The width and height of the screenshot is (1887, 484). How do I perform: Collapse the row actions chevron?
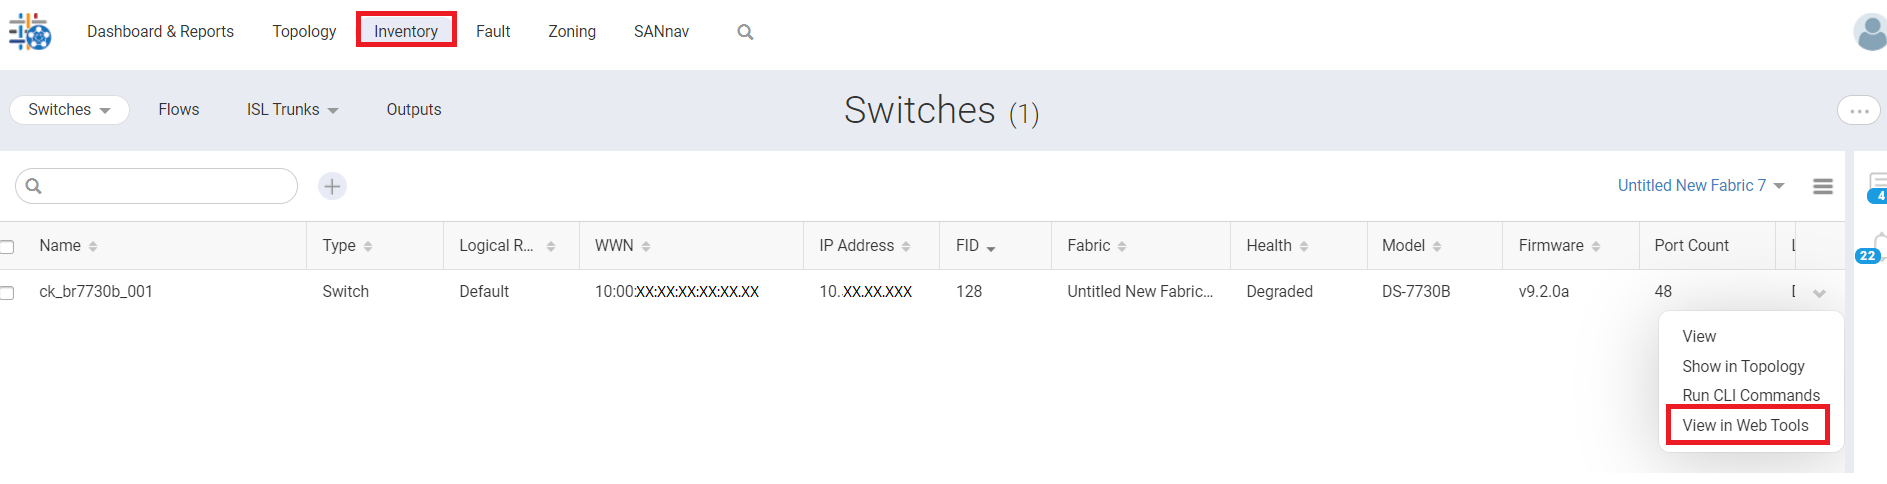[1819, 293]
